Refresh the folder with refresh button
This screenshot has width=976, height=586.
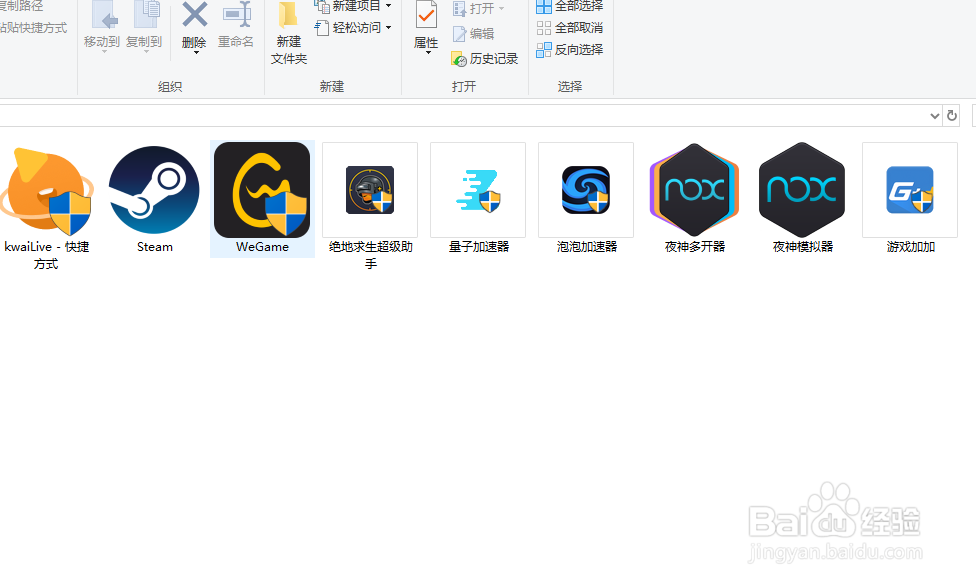(x=952, y=116)
